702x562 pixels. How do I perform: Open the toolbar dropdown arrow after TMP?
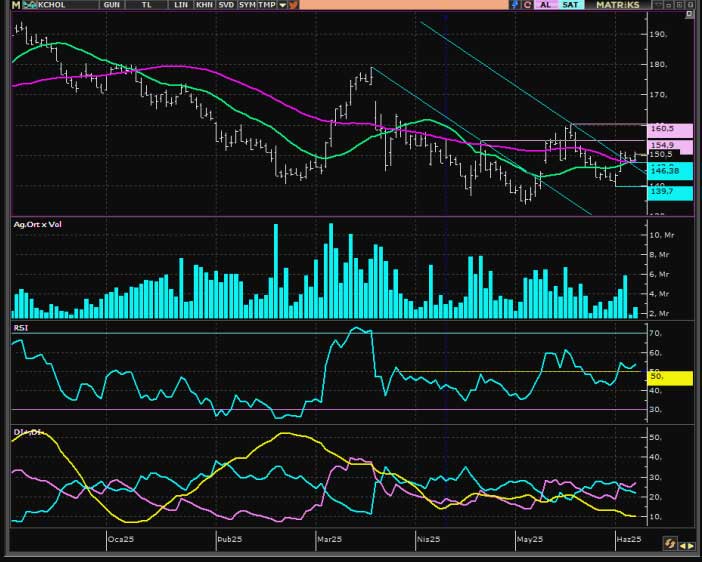[x=283, y=5]
